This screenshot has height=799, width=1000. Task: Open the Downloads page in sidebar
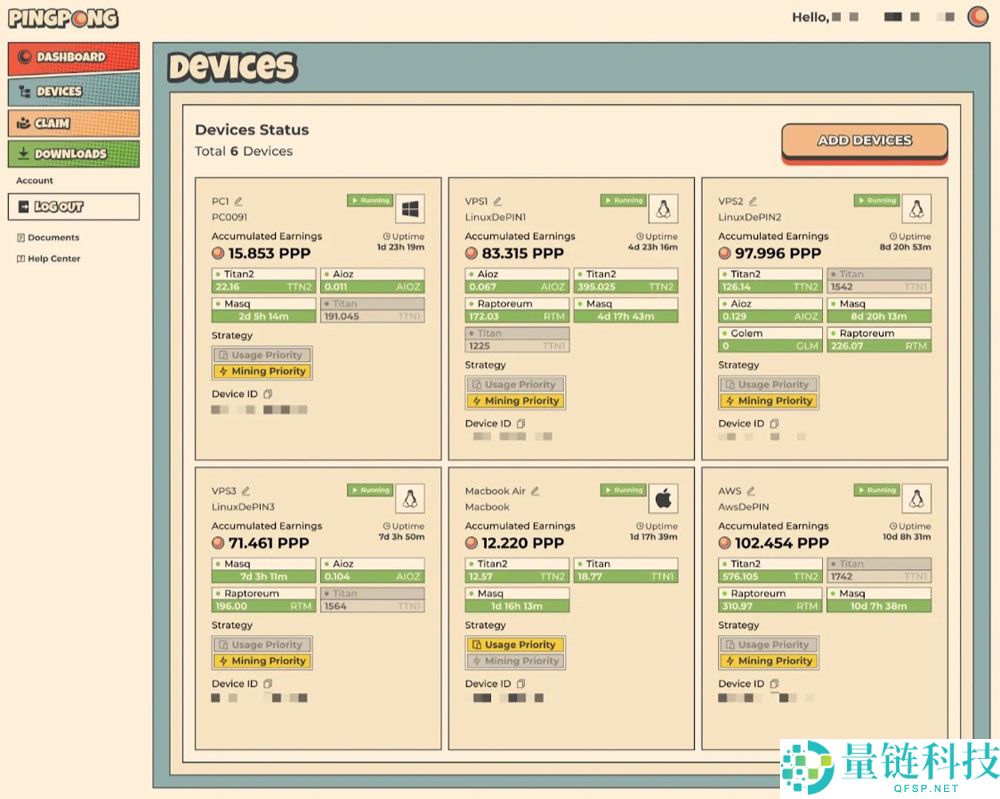tap(73, 154)
